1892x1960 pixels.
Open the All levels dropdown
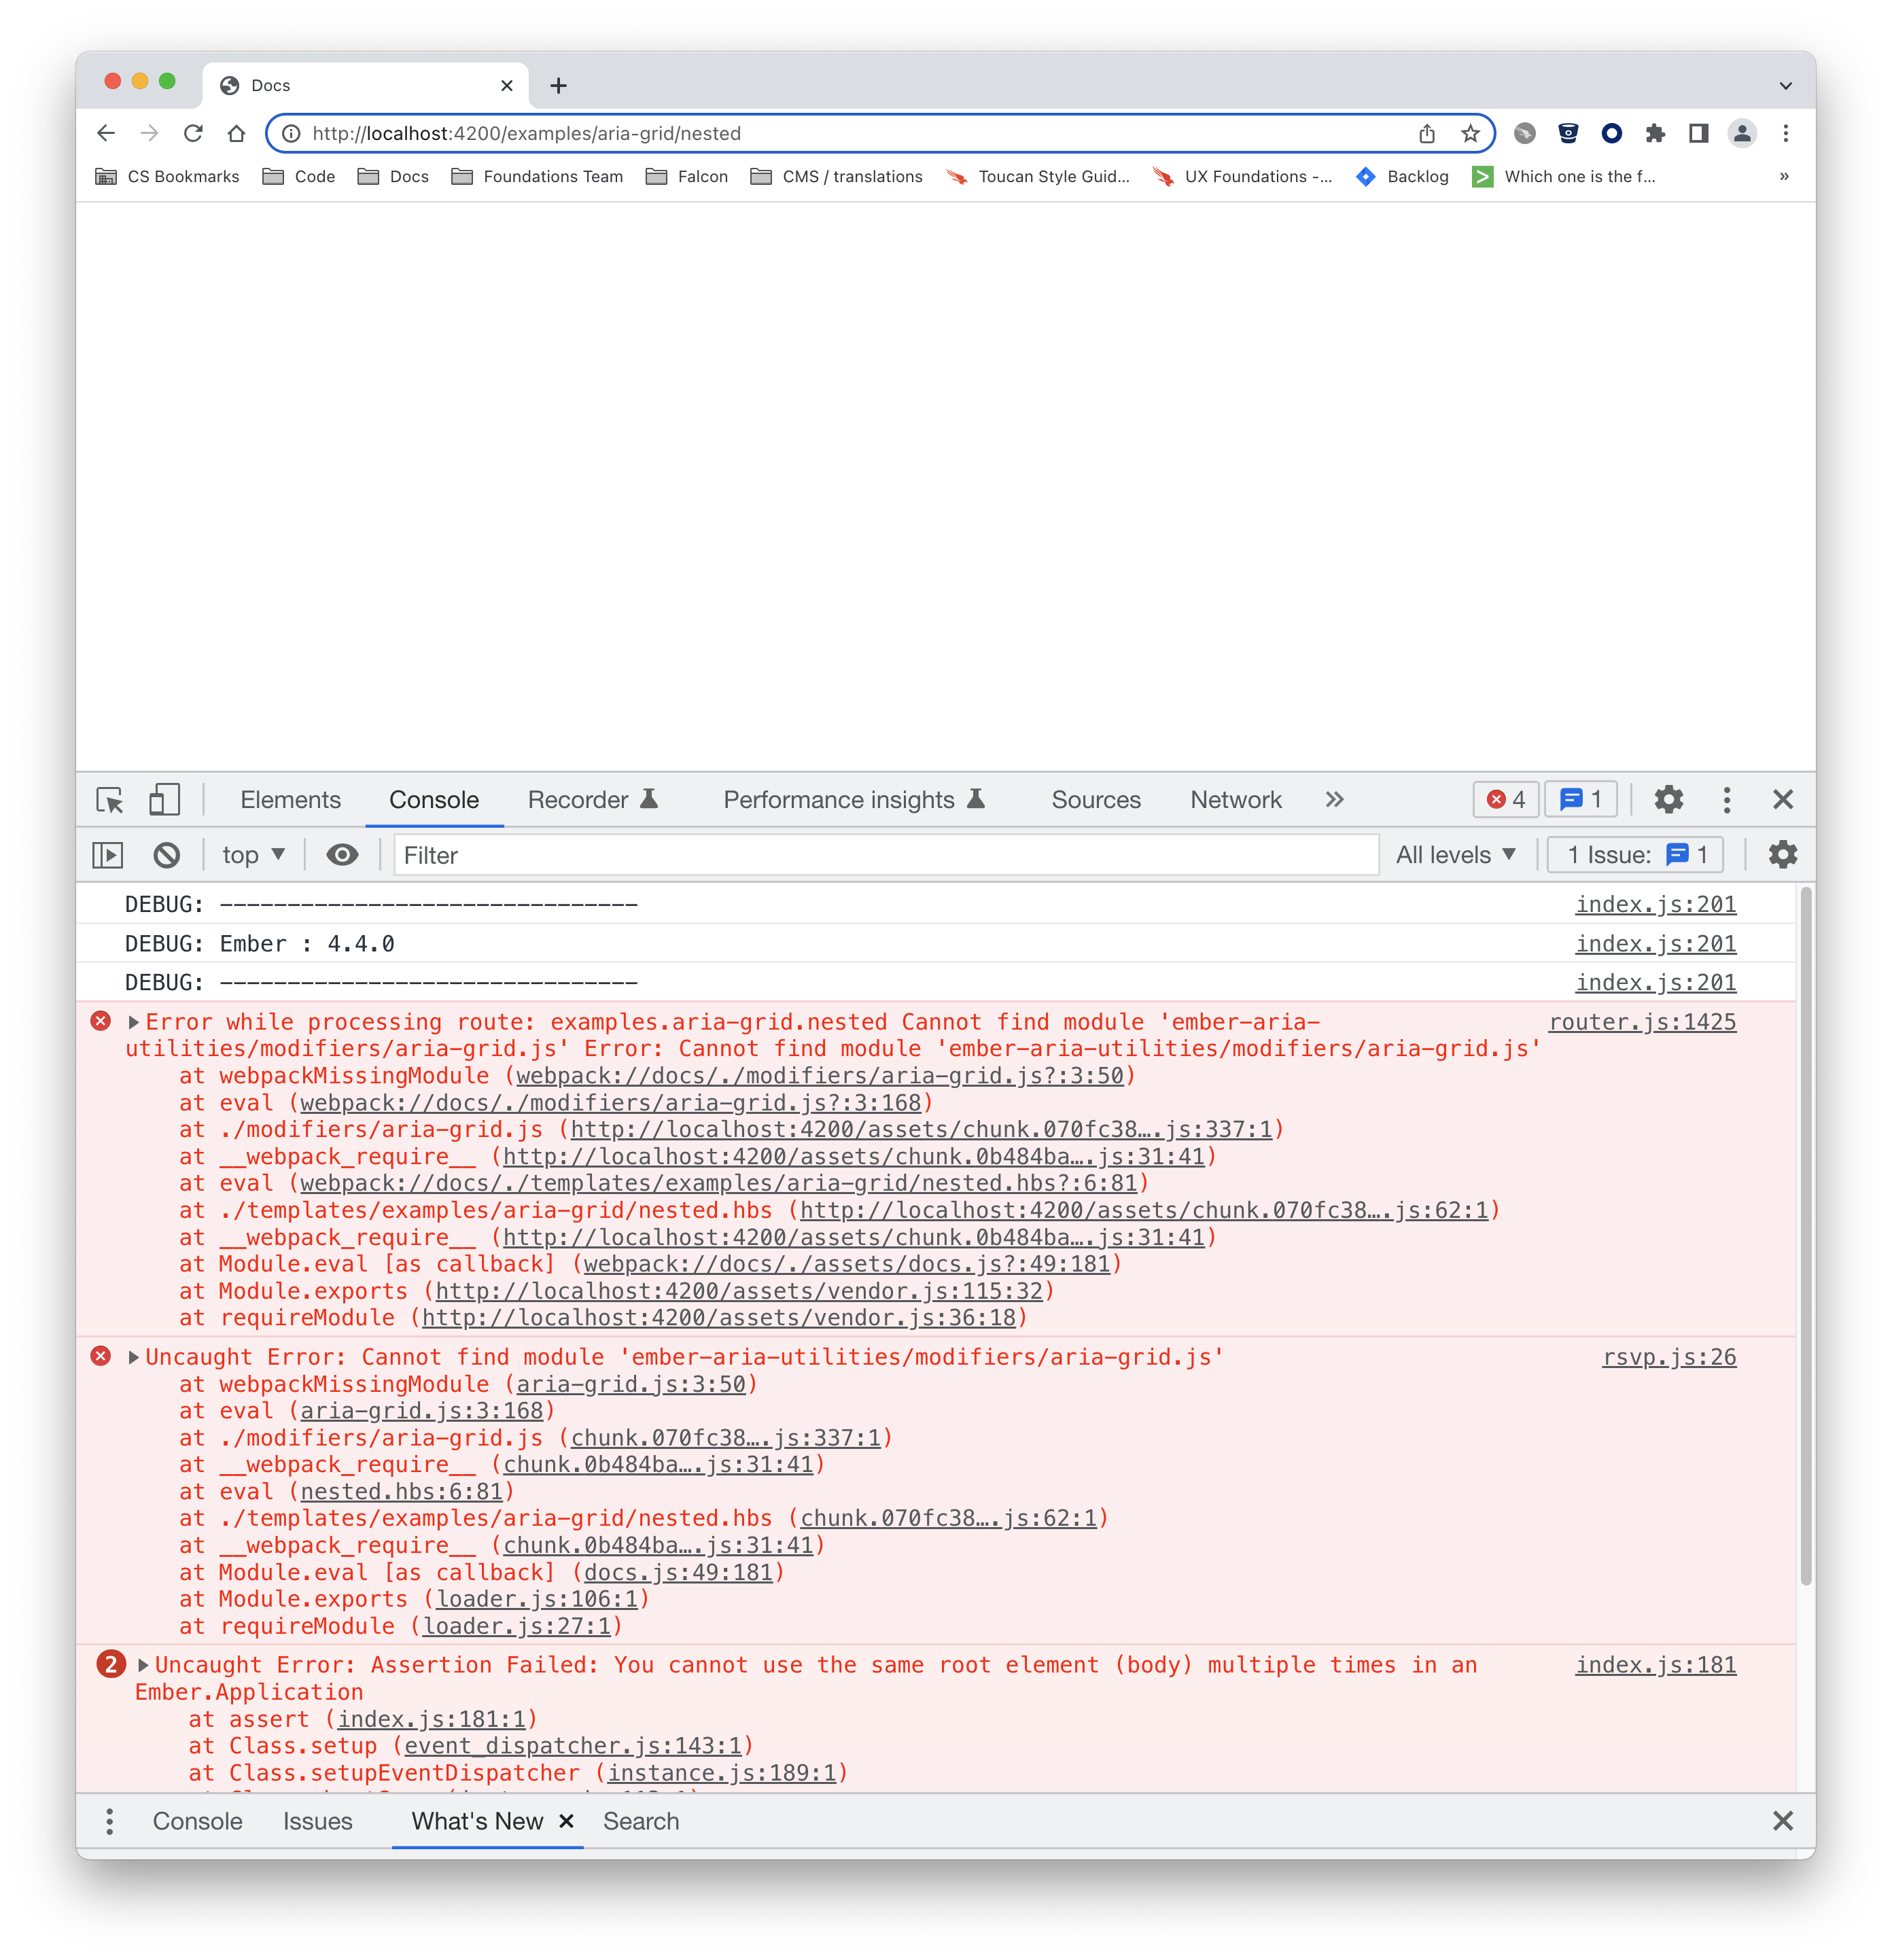coord(1454,855)
